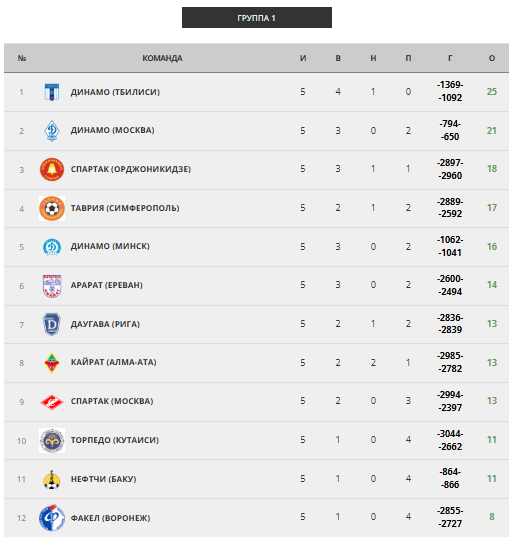This screenshot has width=518, height=542.
Task: Click the Спартак (Москва) red diamond logo
Action: (x=52, y=402)
